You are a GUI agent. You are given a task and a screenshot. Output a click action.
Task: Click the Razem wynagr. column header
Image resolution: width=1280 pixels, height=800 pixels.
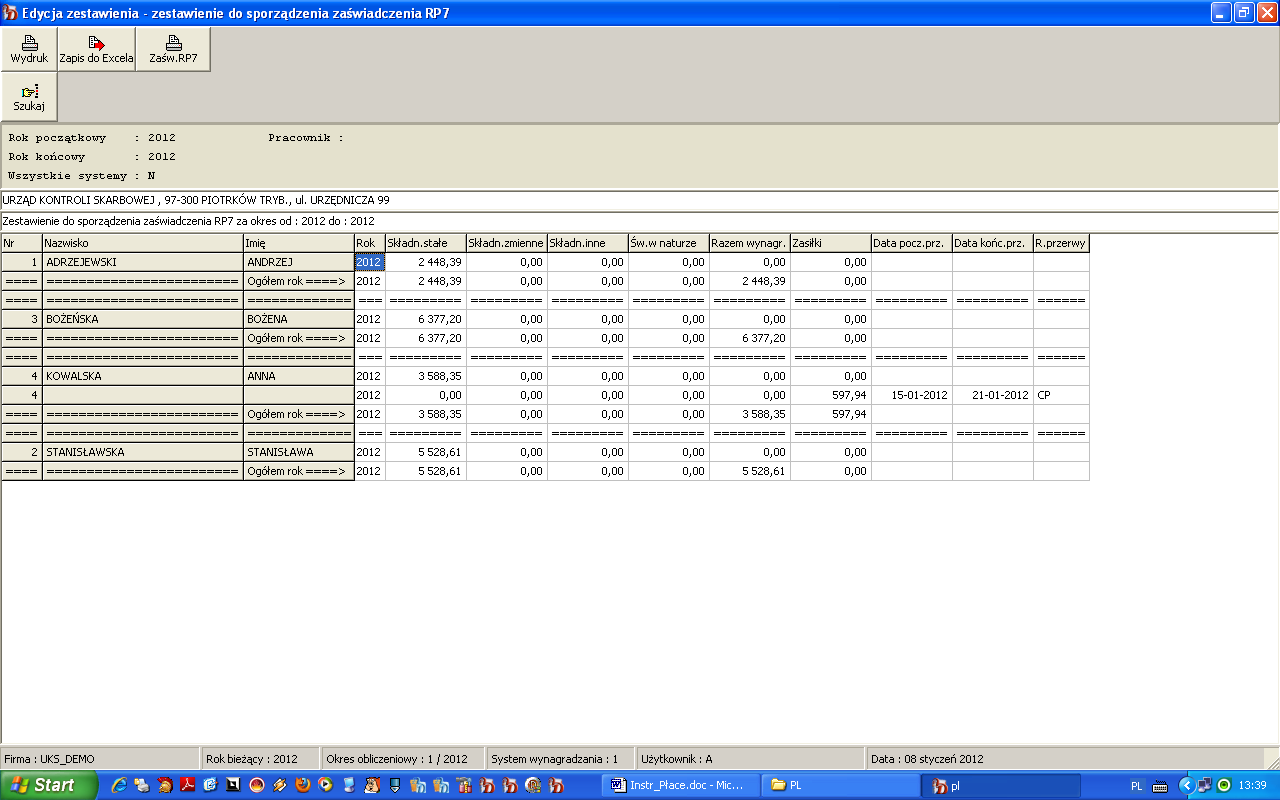point(750,243)
